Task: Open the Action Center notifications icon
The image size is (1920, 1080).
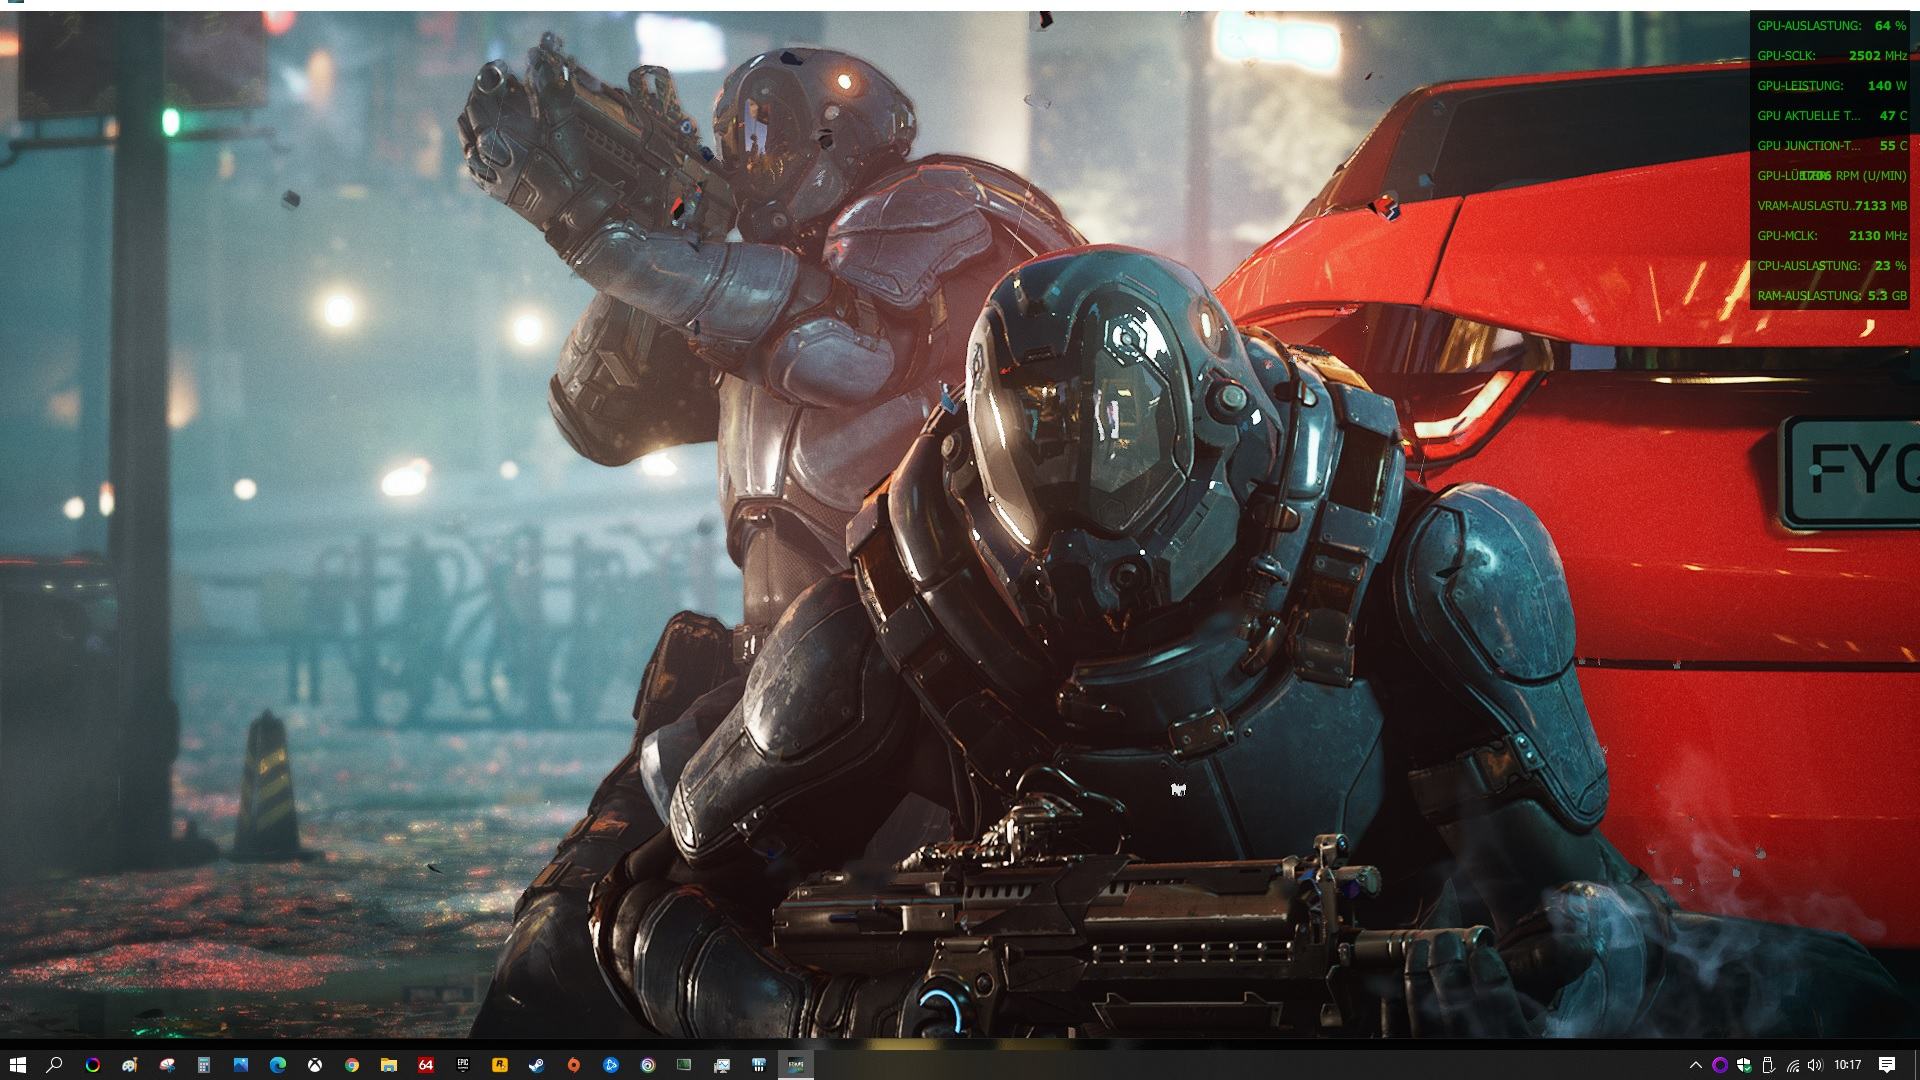Action: (x=1887, y=1065)
